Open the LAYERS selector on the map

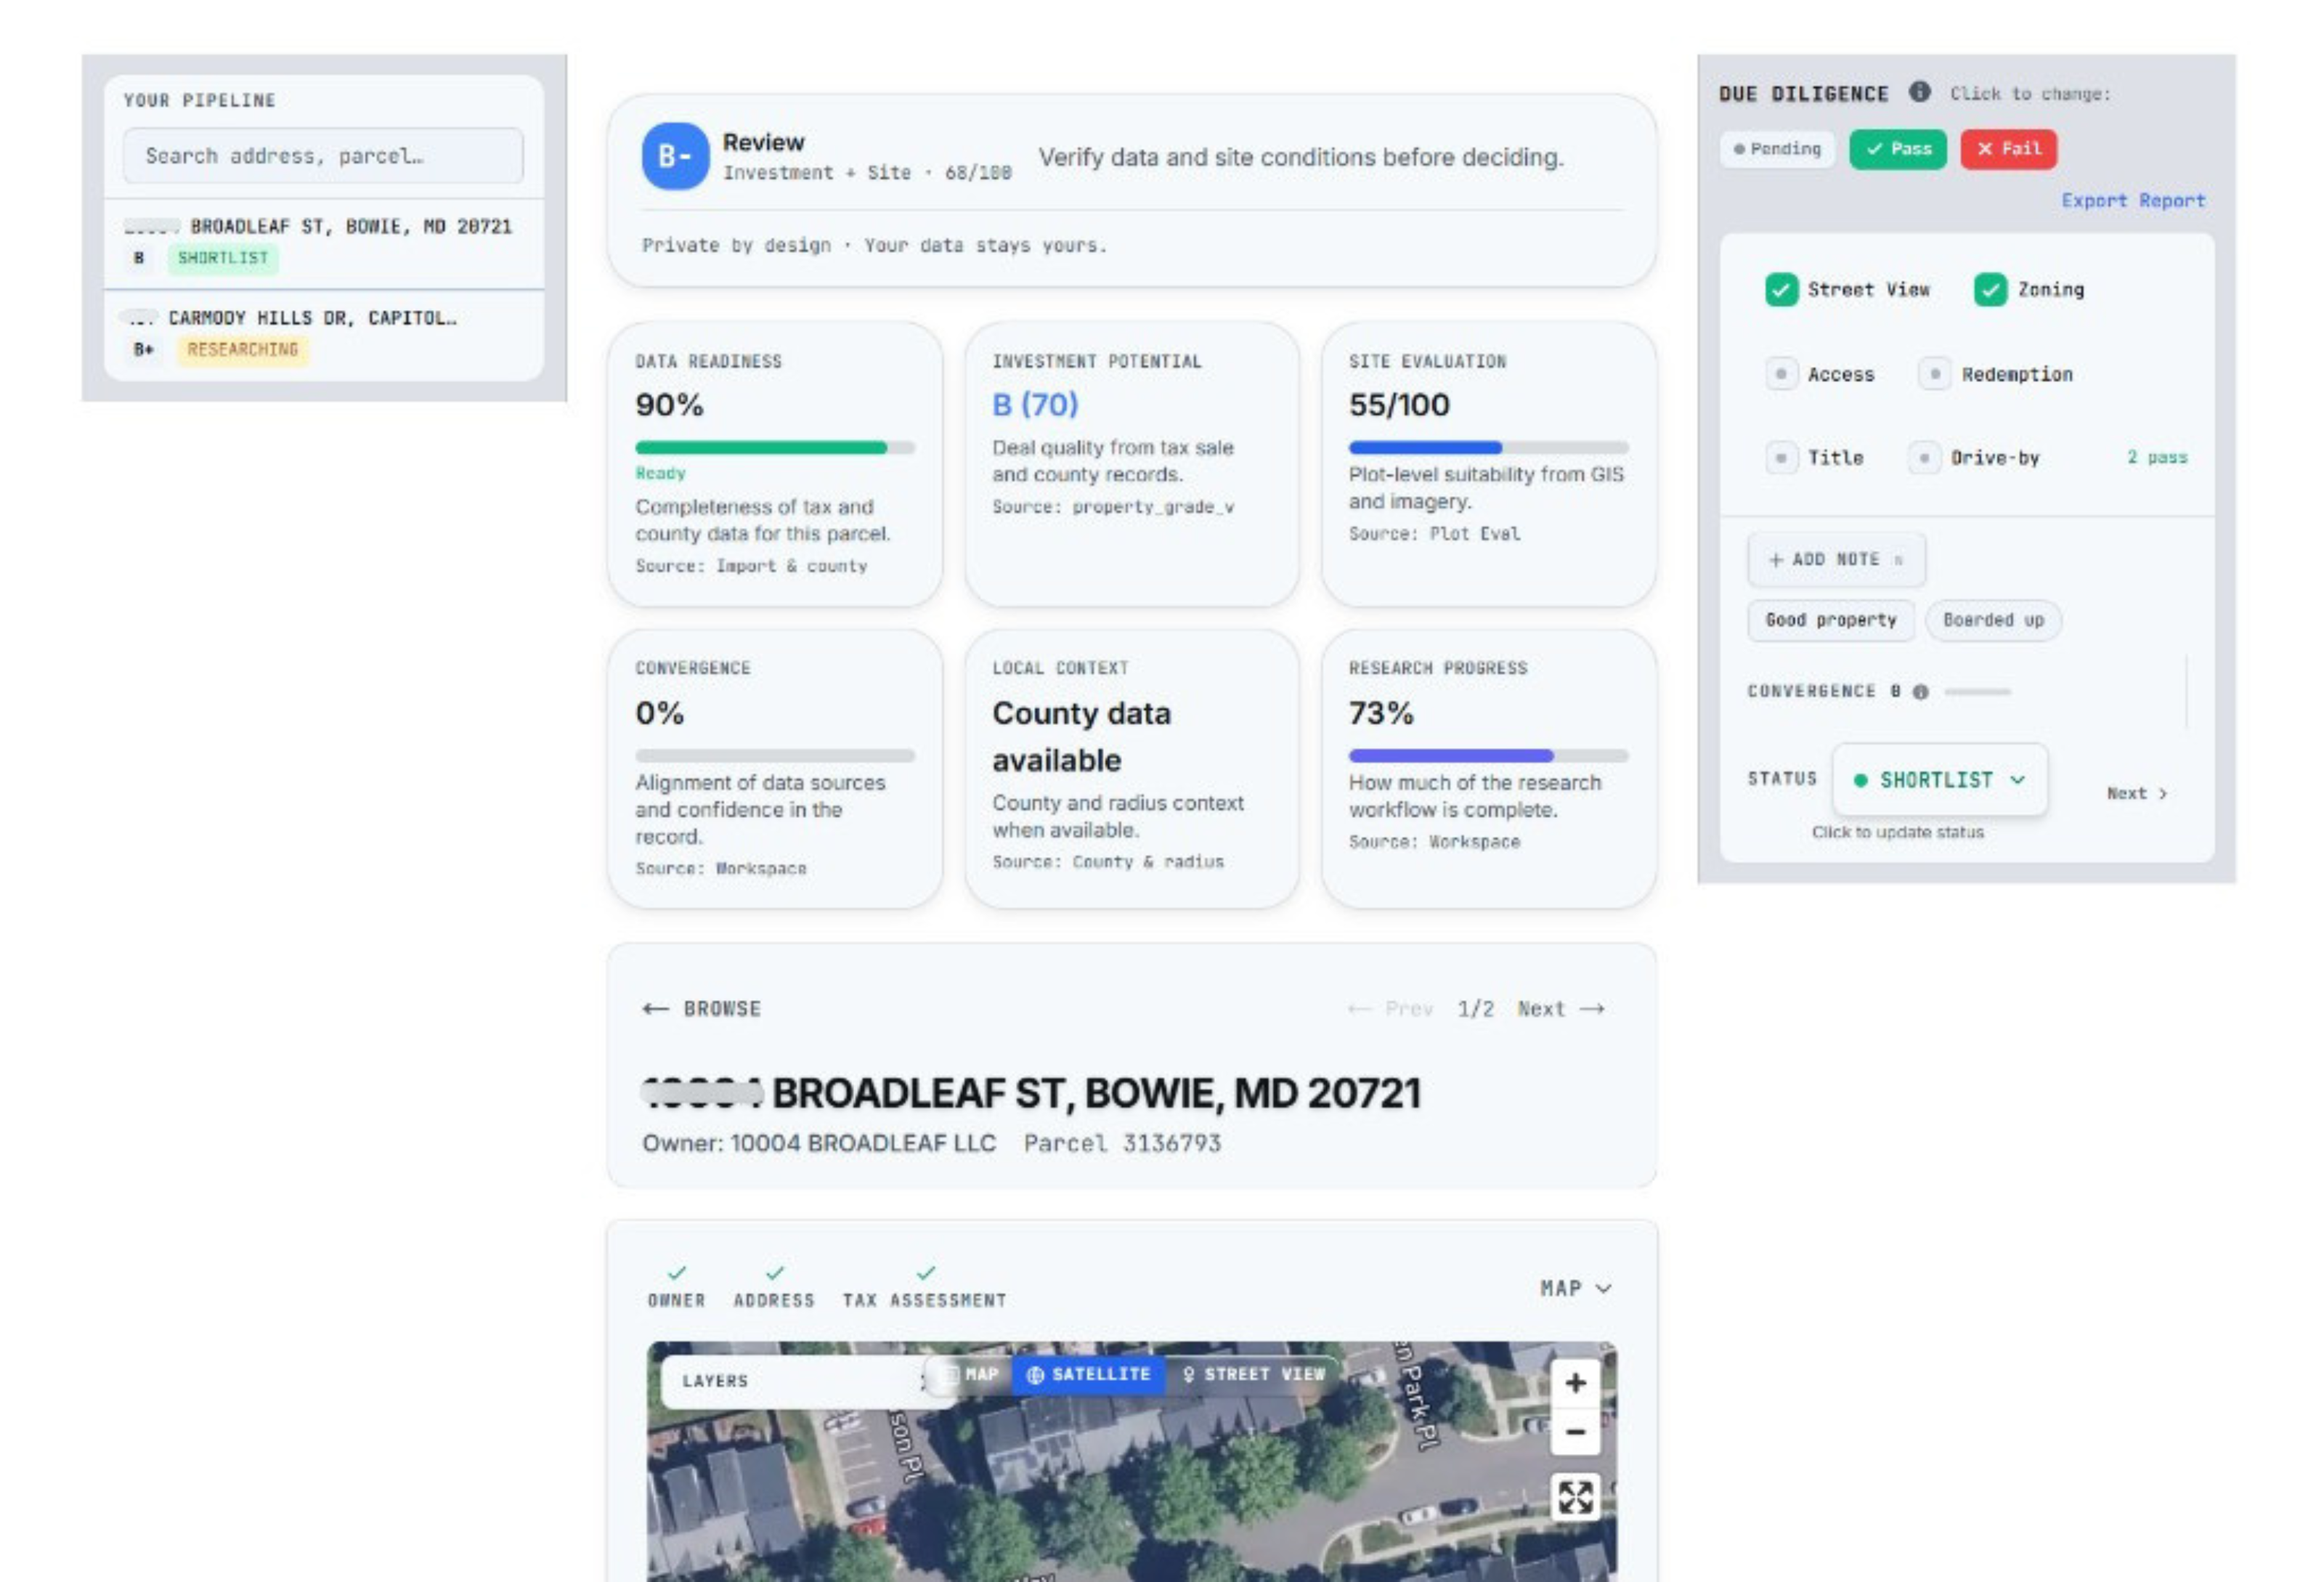pyautogui.click(x=716, y=1381)
